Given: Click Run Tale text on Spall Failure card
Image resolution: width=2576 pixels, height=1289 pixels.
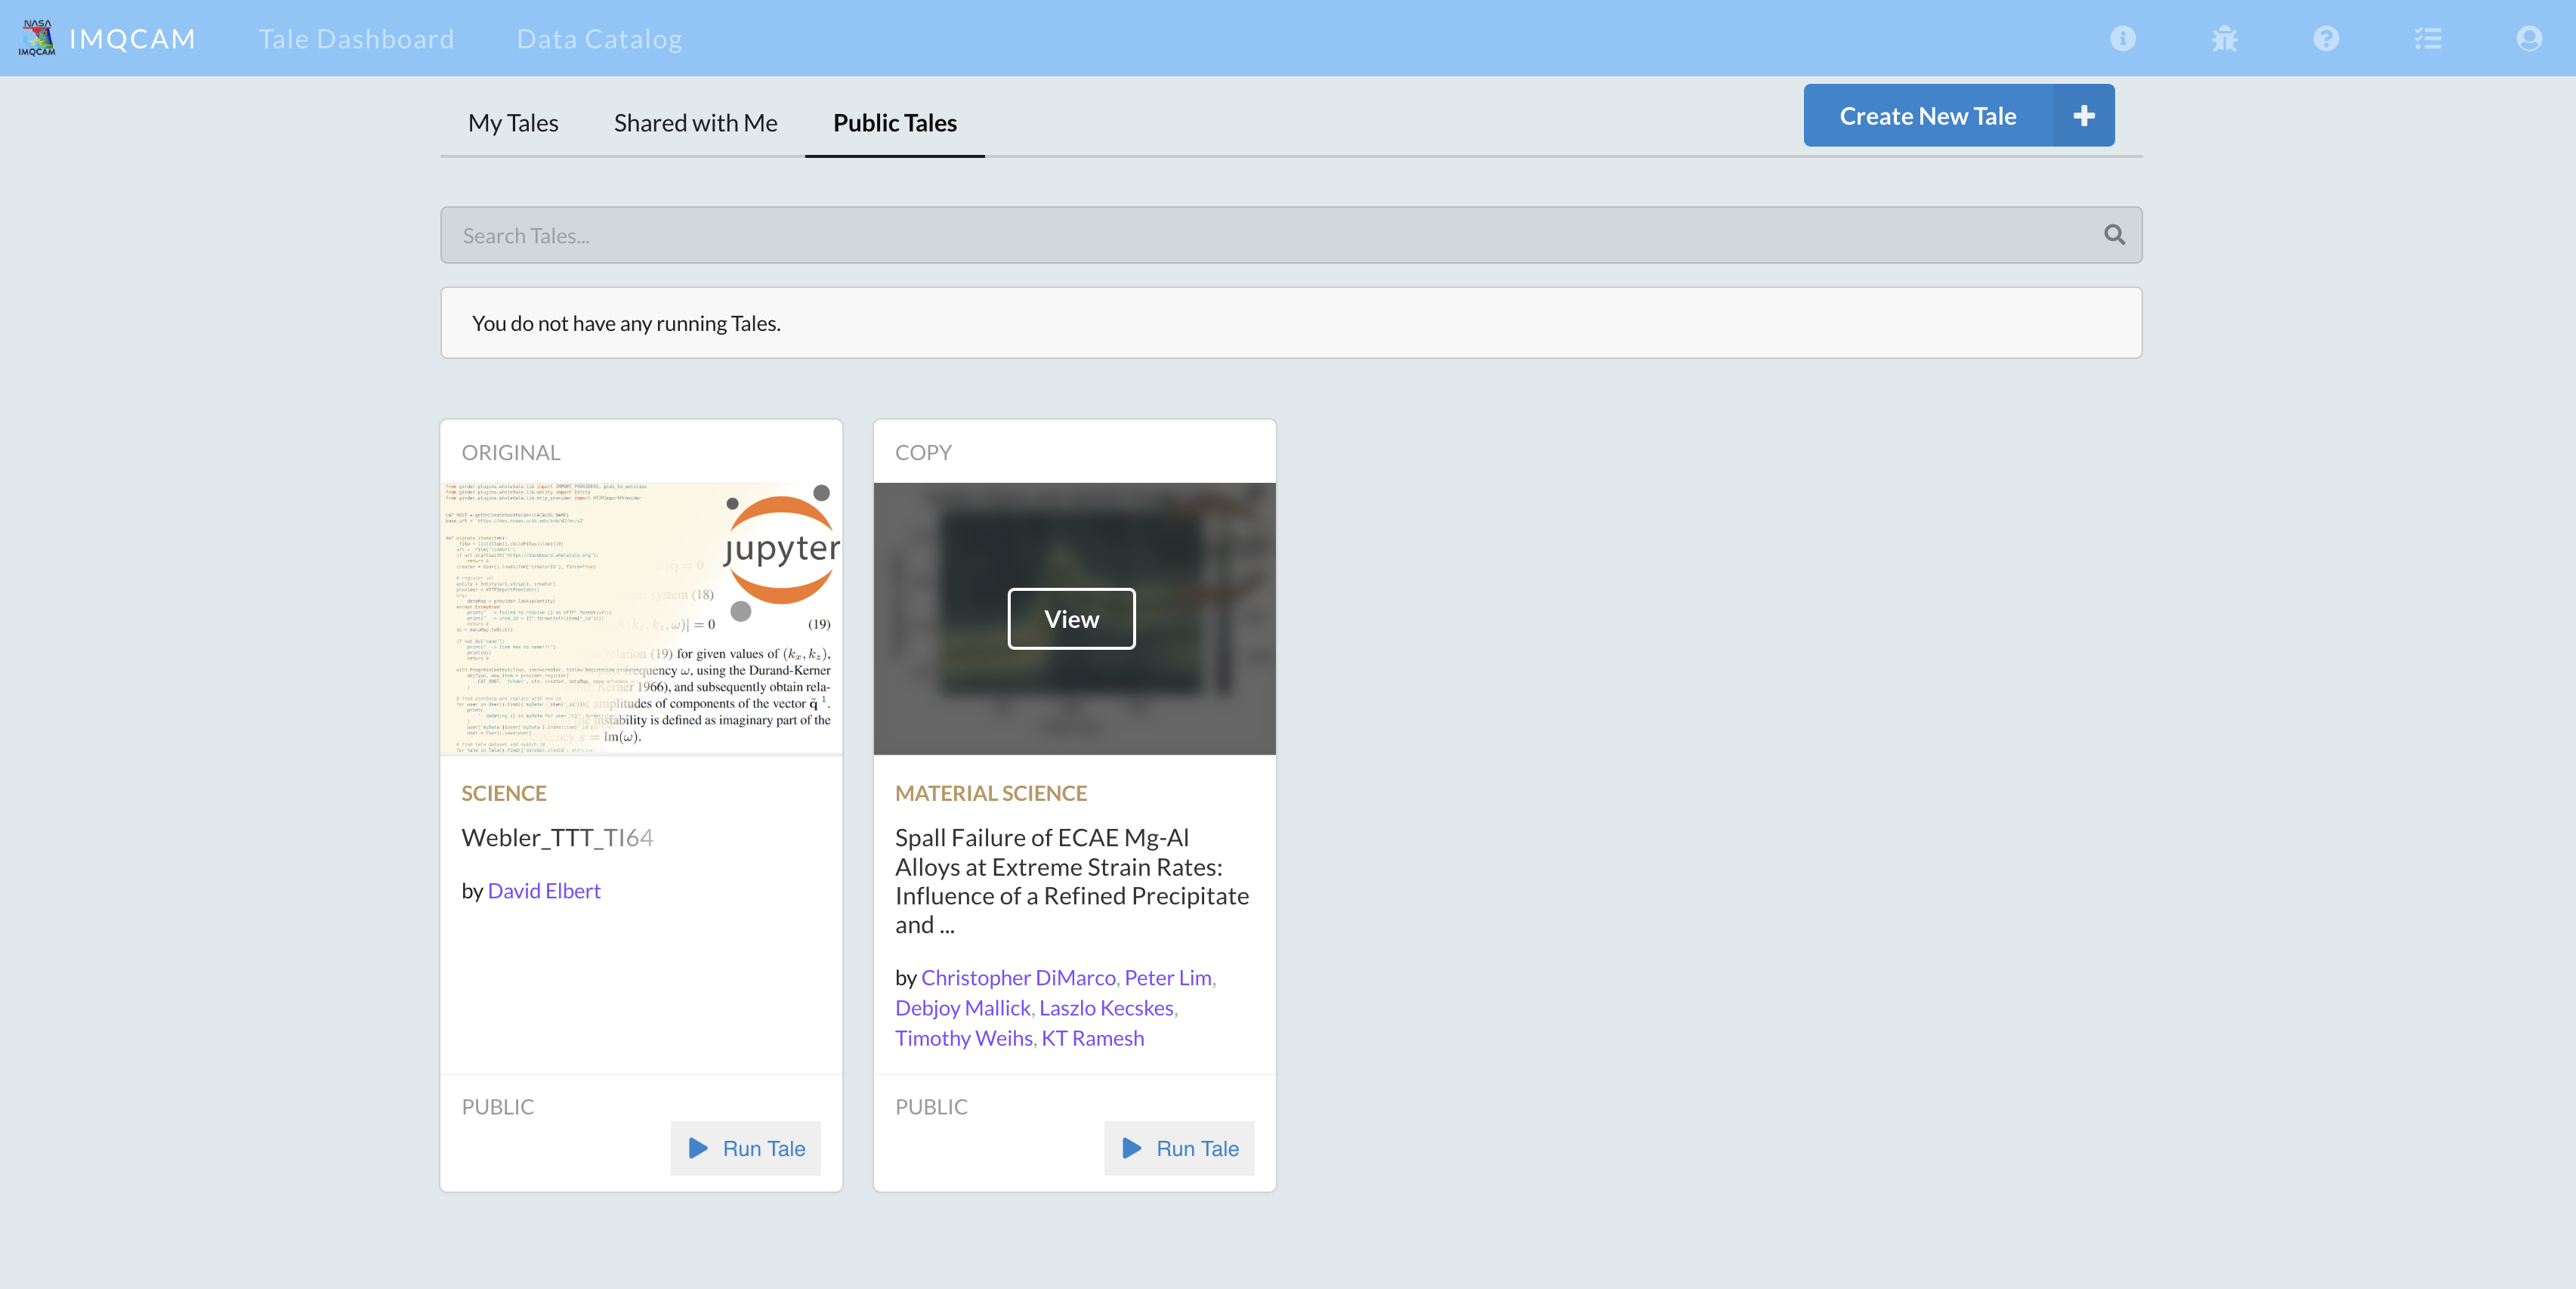Looking at the screenshot, I should (1197, 1148).
